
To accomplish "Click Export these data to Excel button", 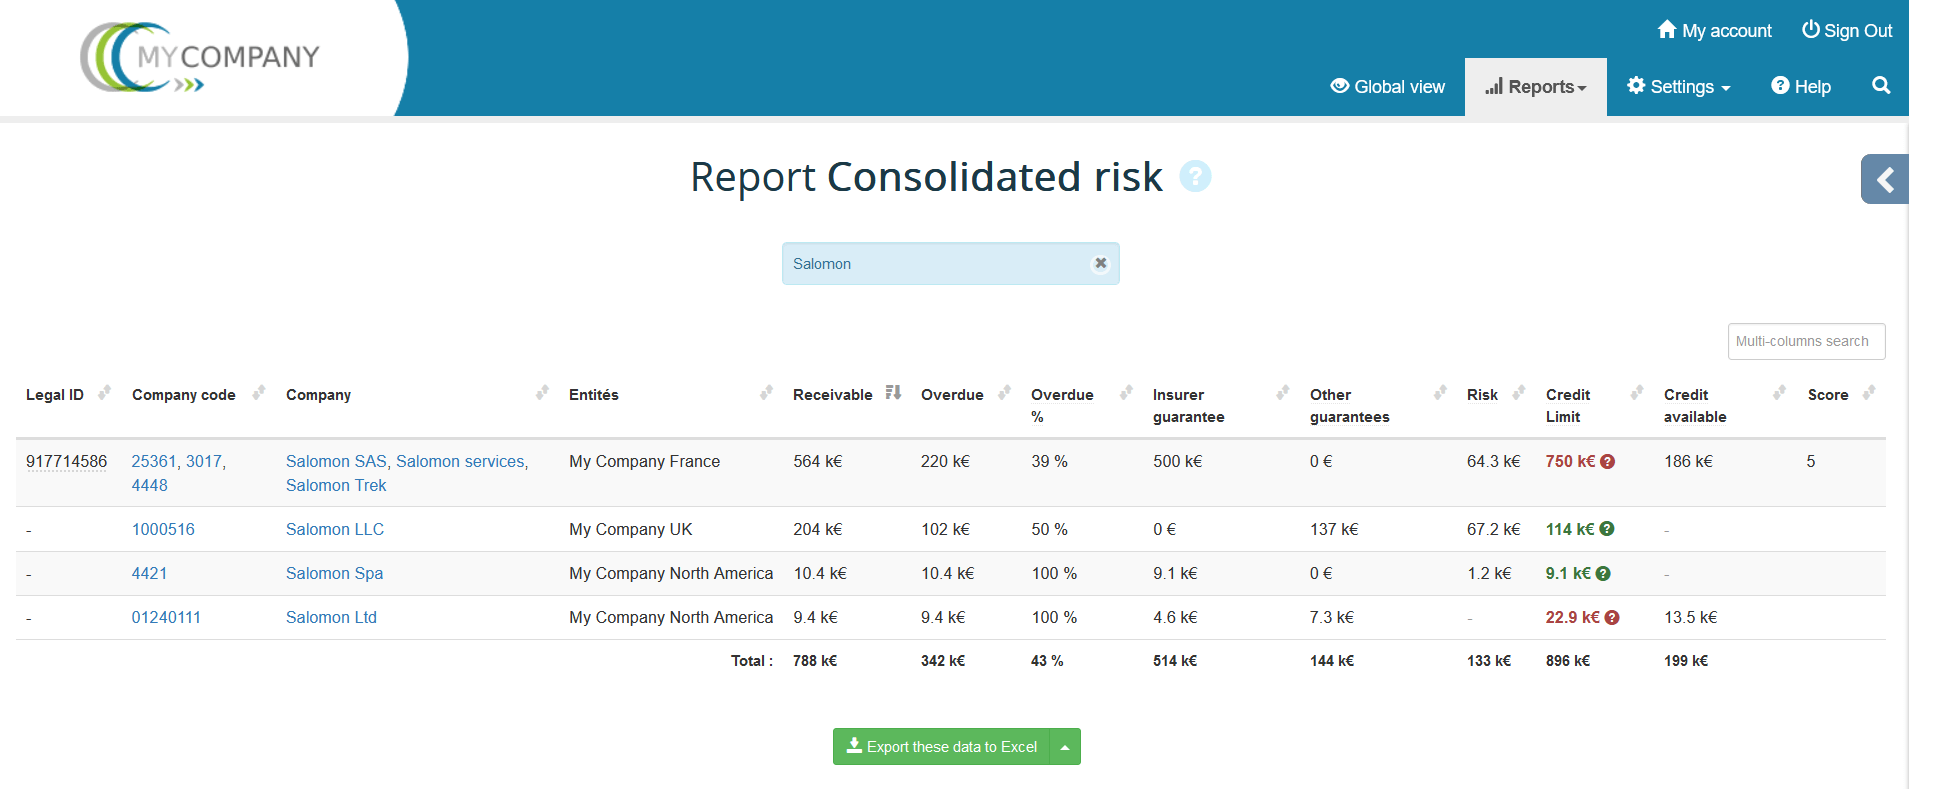I will click(x=941, y=747).
